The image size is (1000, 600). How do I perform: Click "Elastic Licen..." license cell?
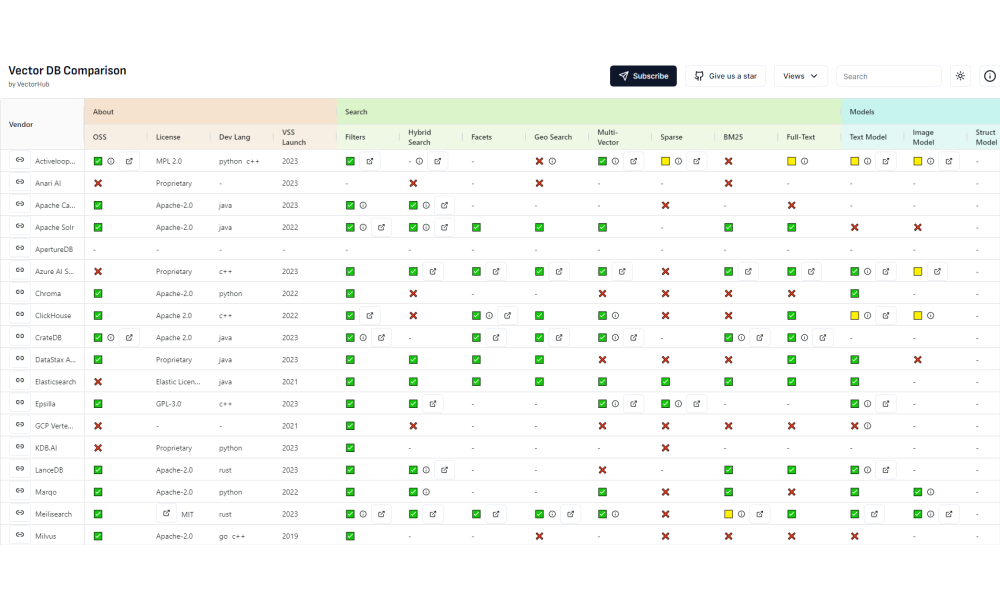tap(178, 381)
